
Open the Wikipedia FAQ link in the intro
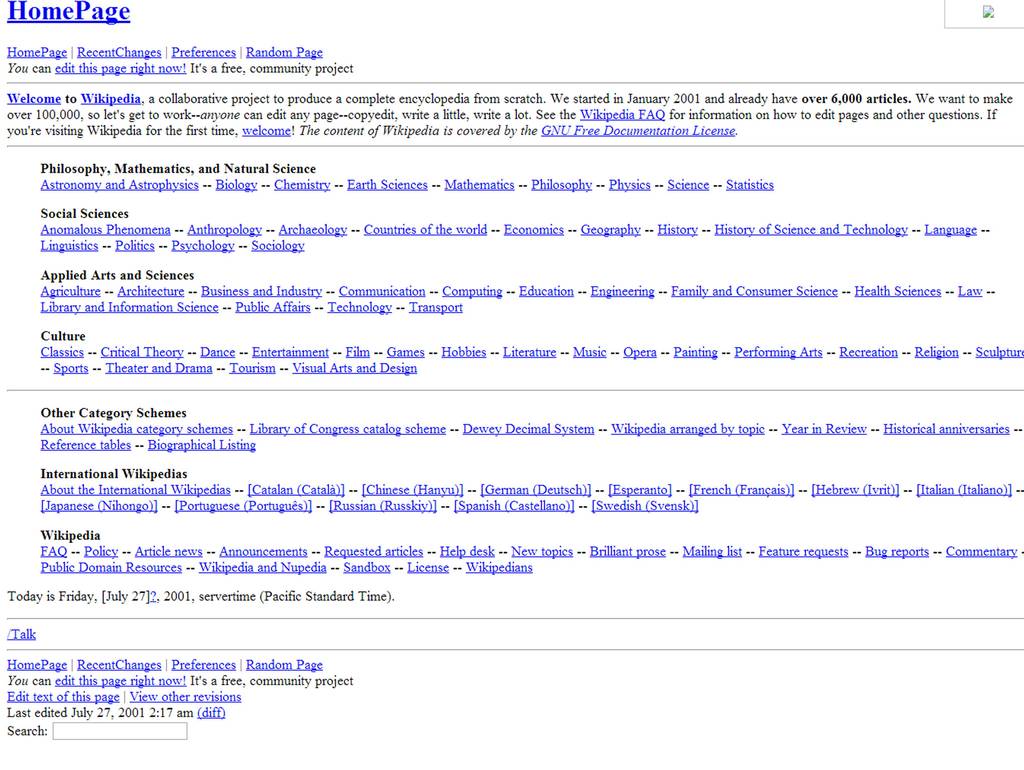point(623,115)
